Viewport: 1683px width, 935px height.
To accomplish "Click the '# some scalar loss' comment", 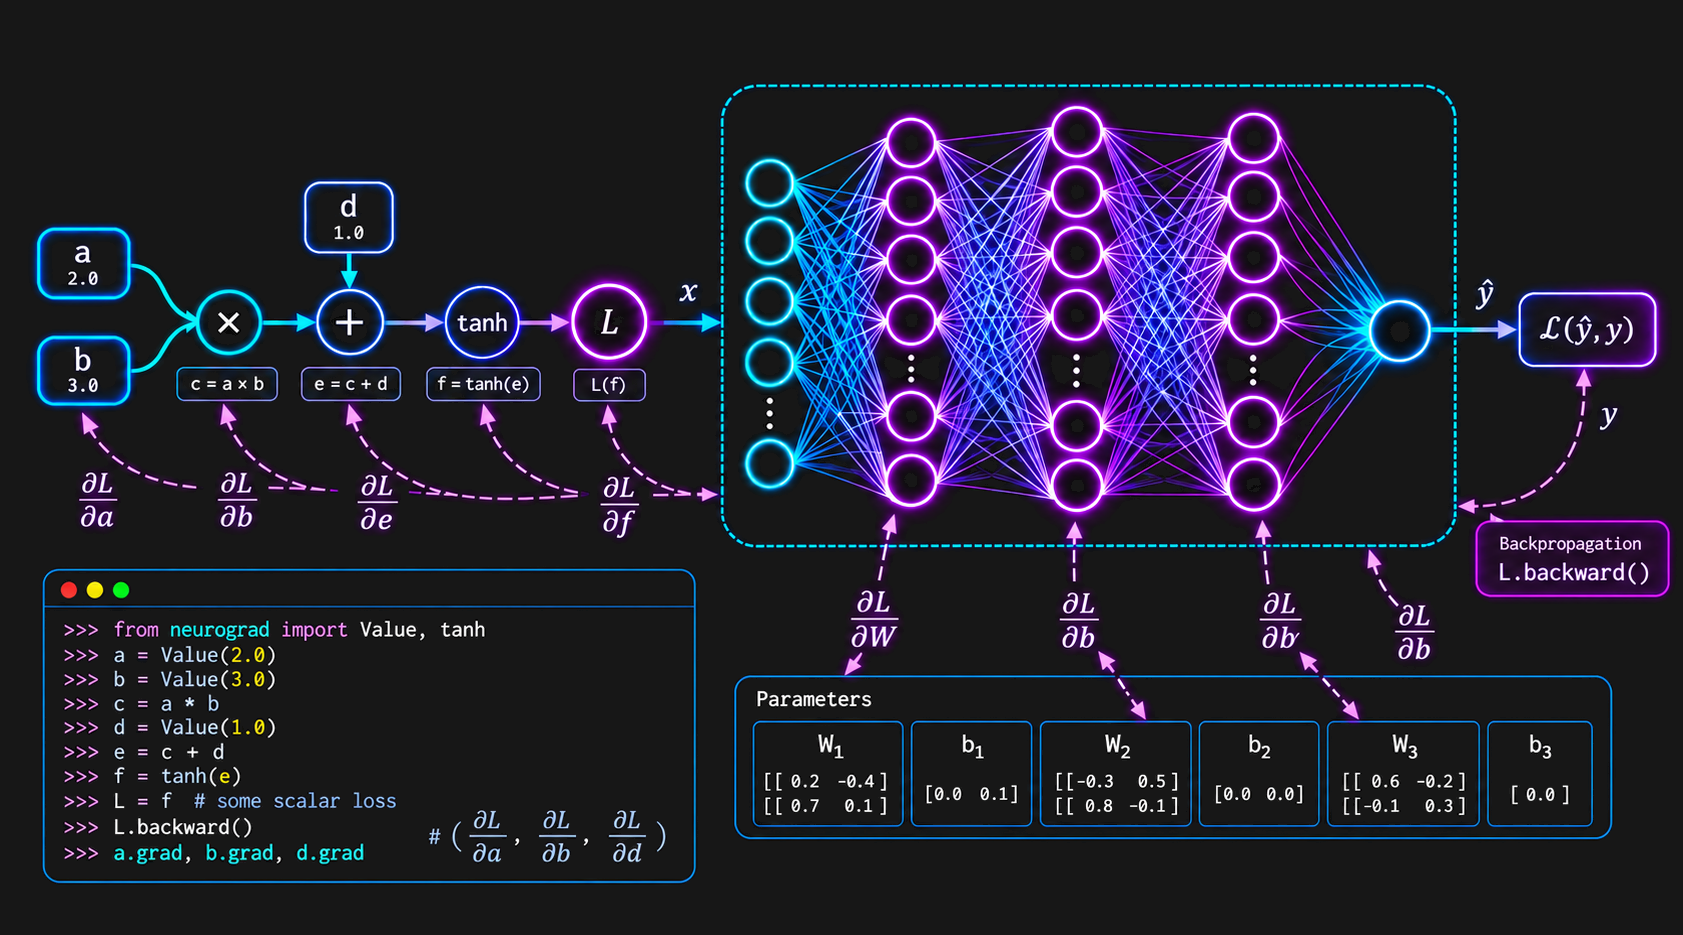I will pyautogui.click(x=295, y=801).
